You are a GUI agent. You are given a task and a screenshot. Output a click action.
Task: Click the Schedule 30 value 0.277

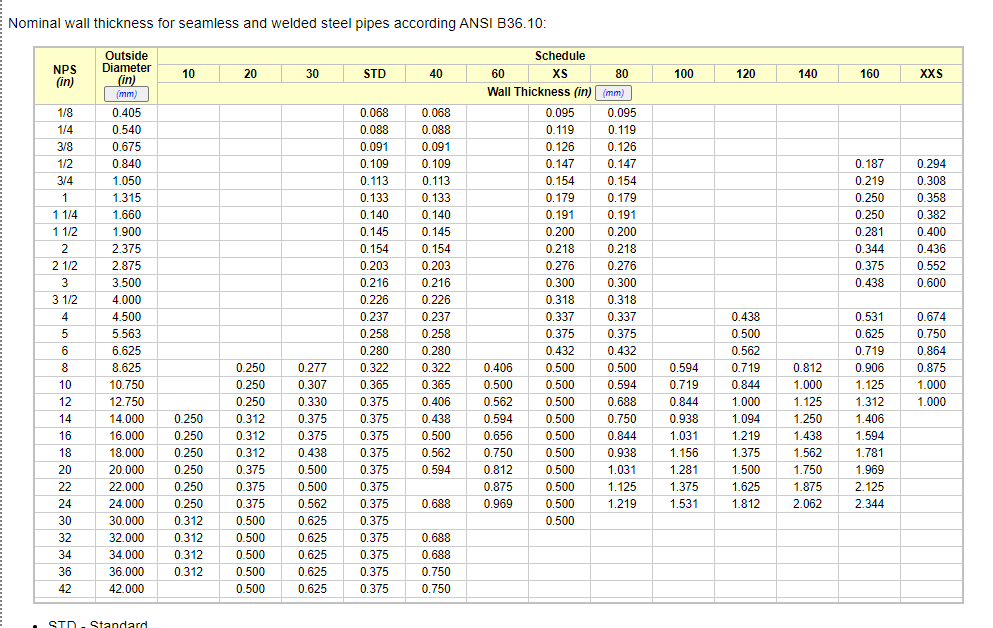coord(312,368)
